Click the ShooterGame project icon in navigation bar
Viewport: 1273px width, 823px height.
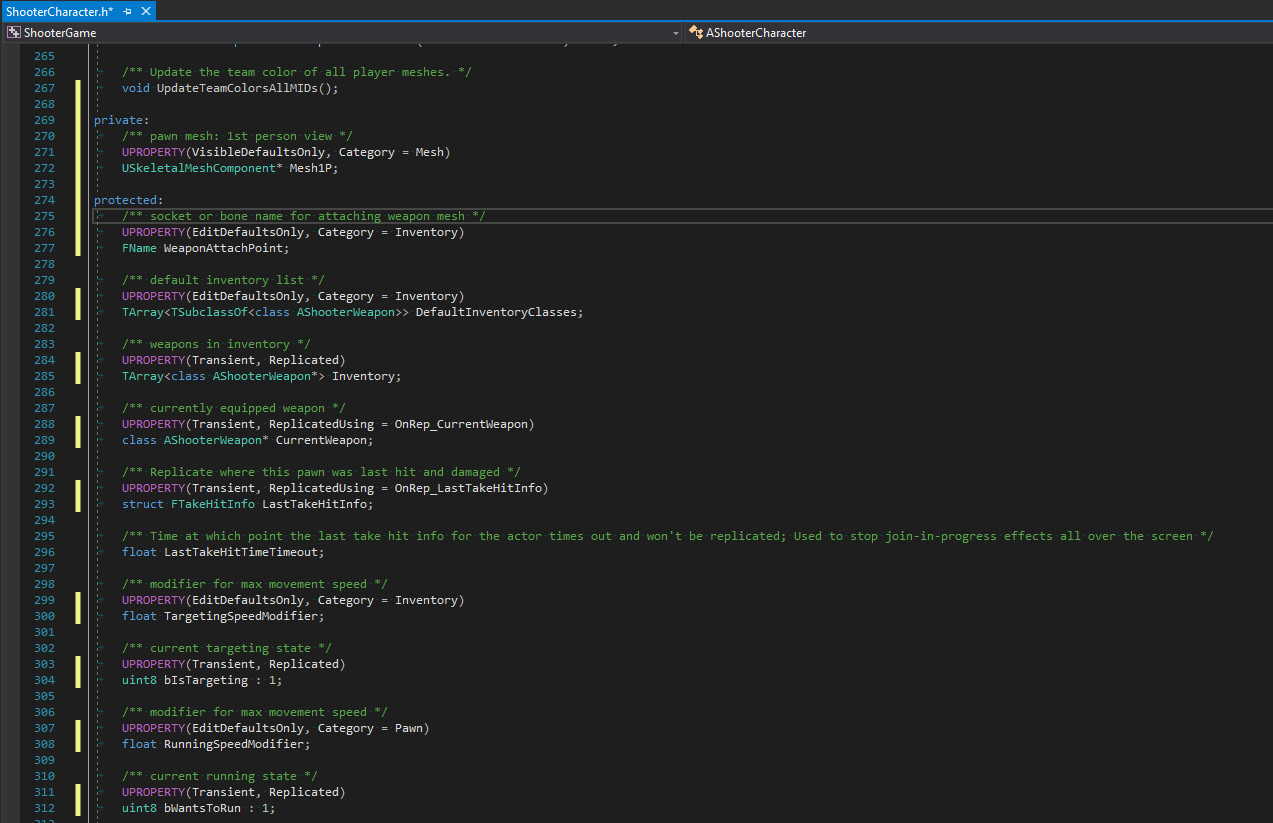click(x=14, y=32)
